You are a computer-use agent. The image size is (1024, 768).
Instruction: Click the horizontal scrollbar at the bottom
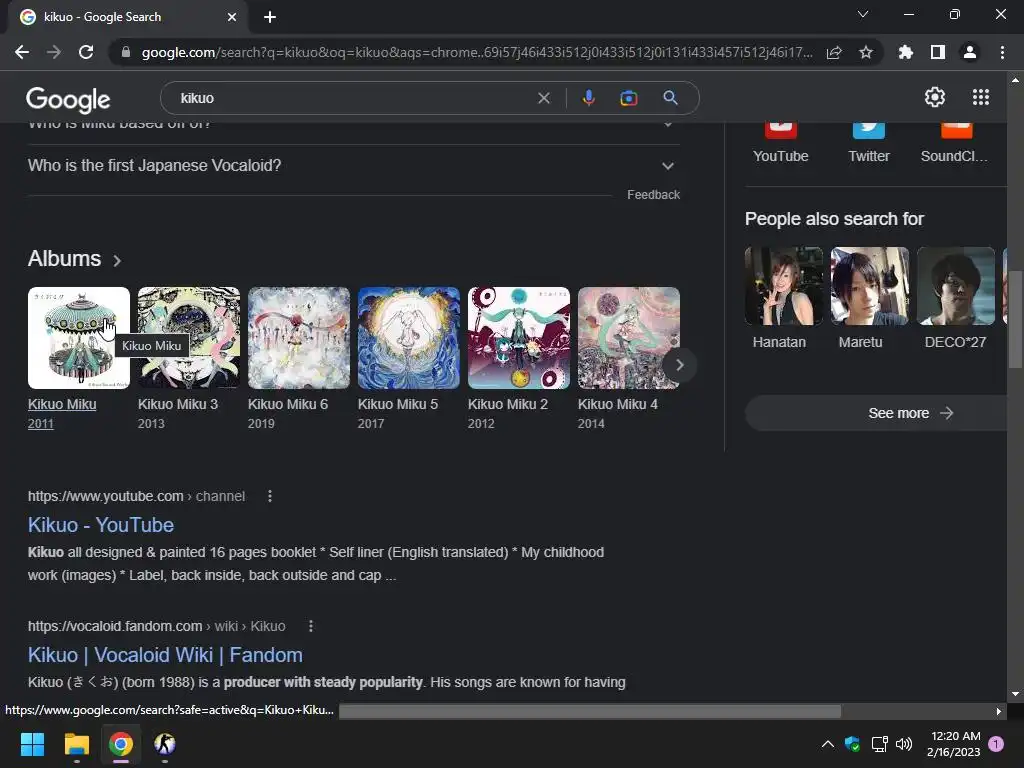pos(590,711)
